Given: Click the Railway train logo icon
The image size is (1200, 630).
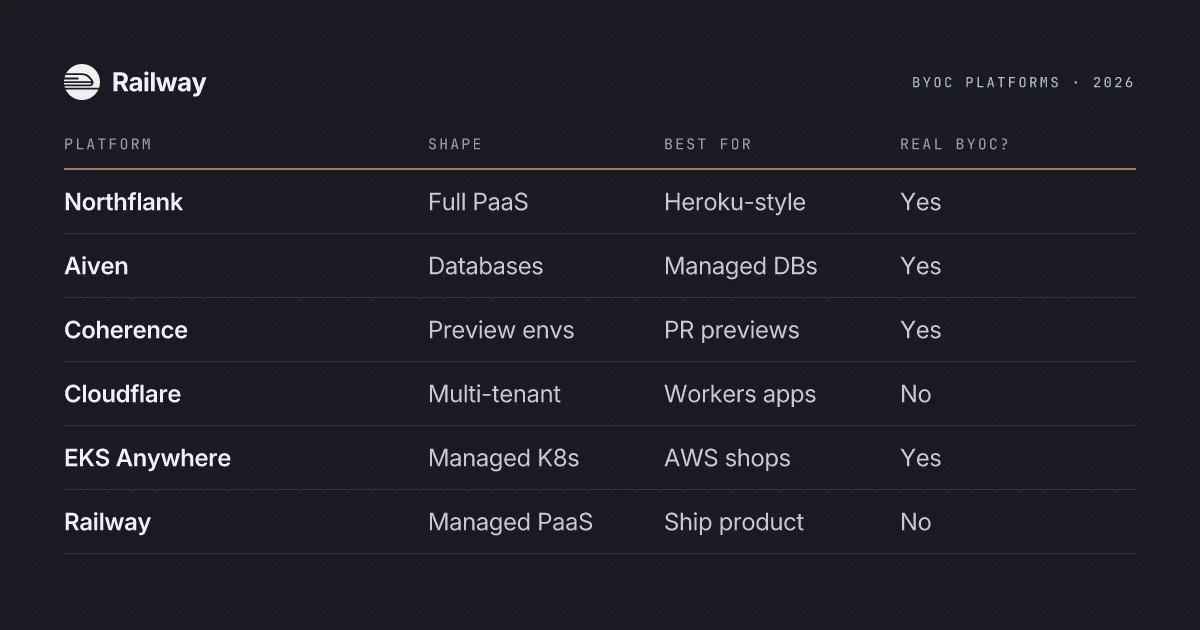Looking at the screenshot, I should 82,82.
